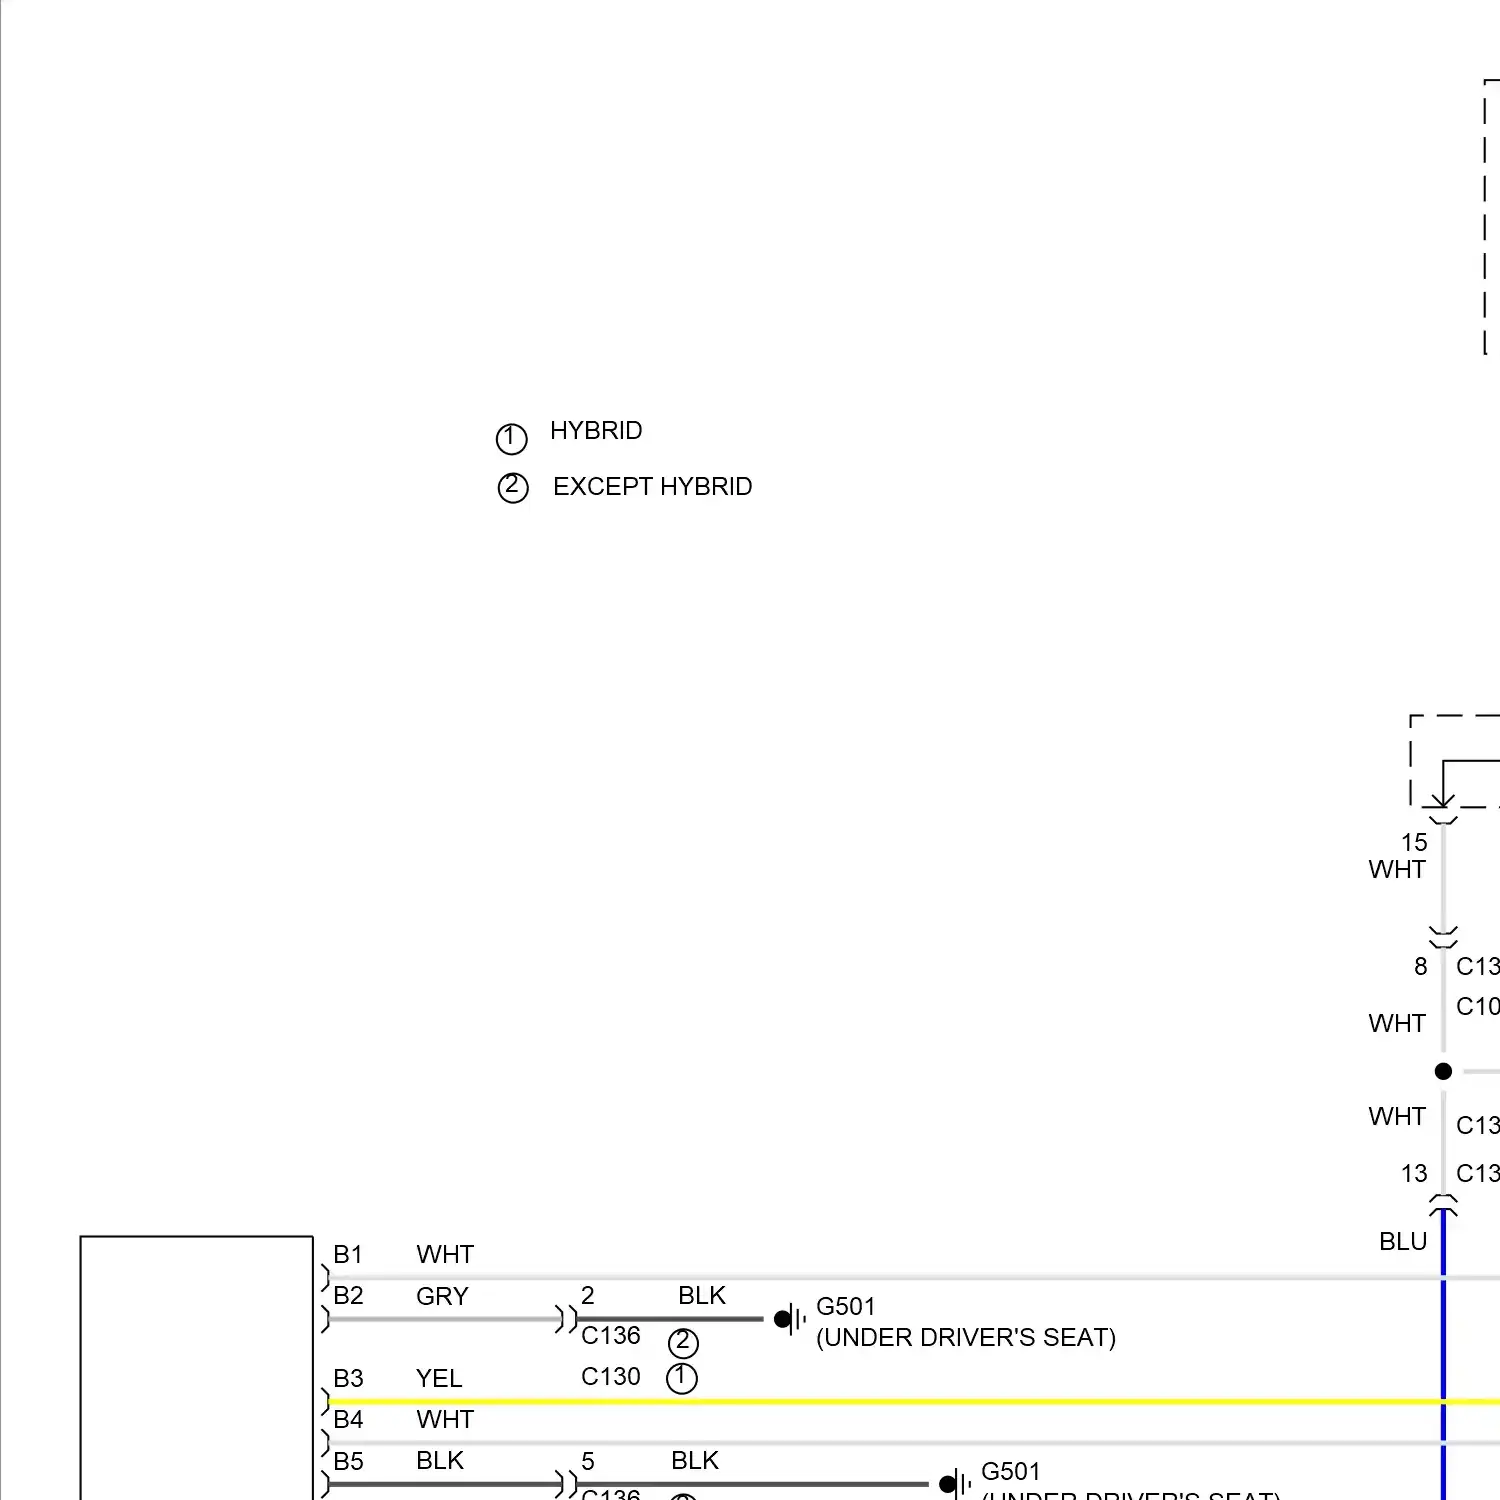The height and width of the screenshot is (1500, 1500).
Task: Click the EXCEPT HYBRID legend label
Action: pos(652,486)
